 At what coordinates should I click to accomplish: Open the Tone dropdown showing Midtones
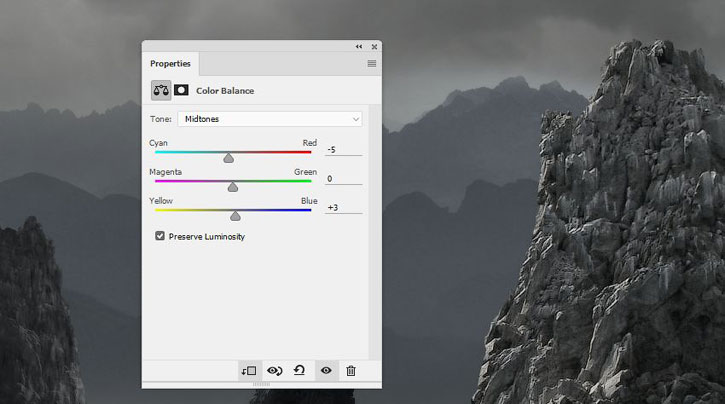[270, 119]
